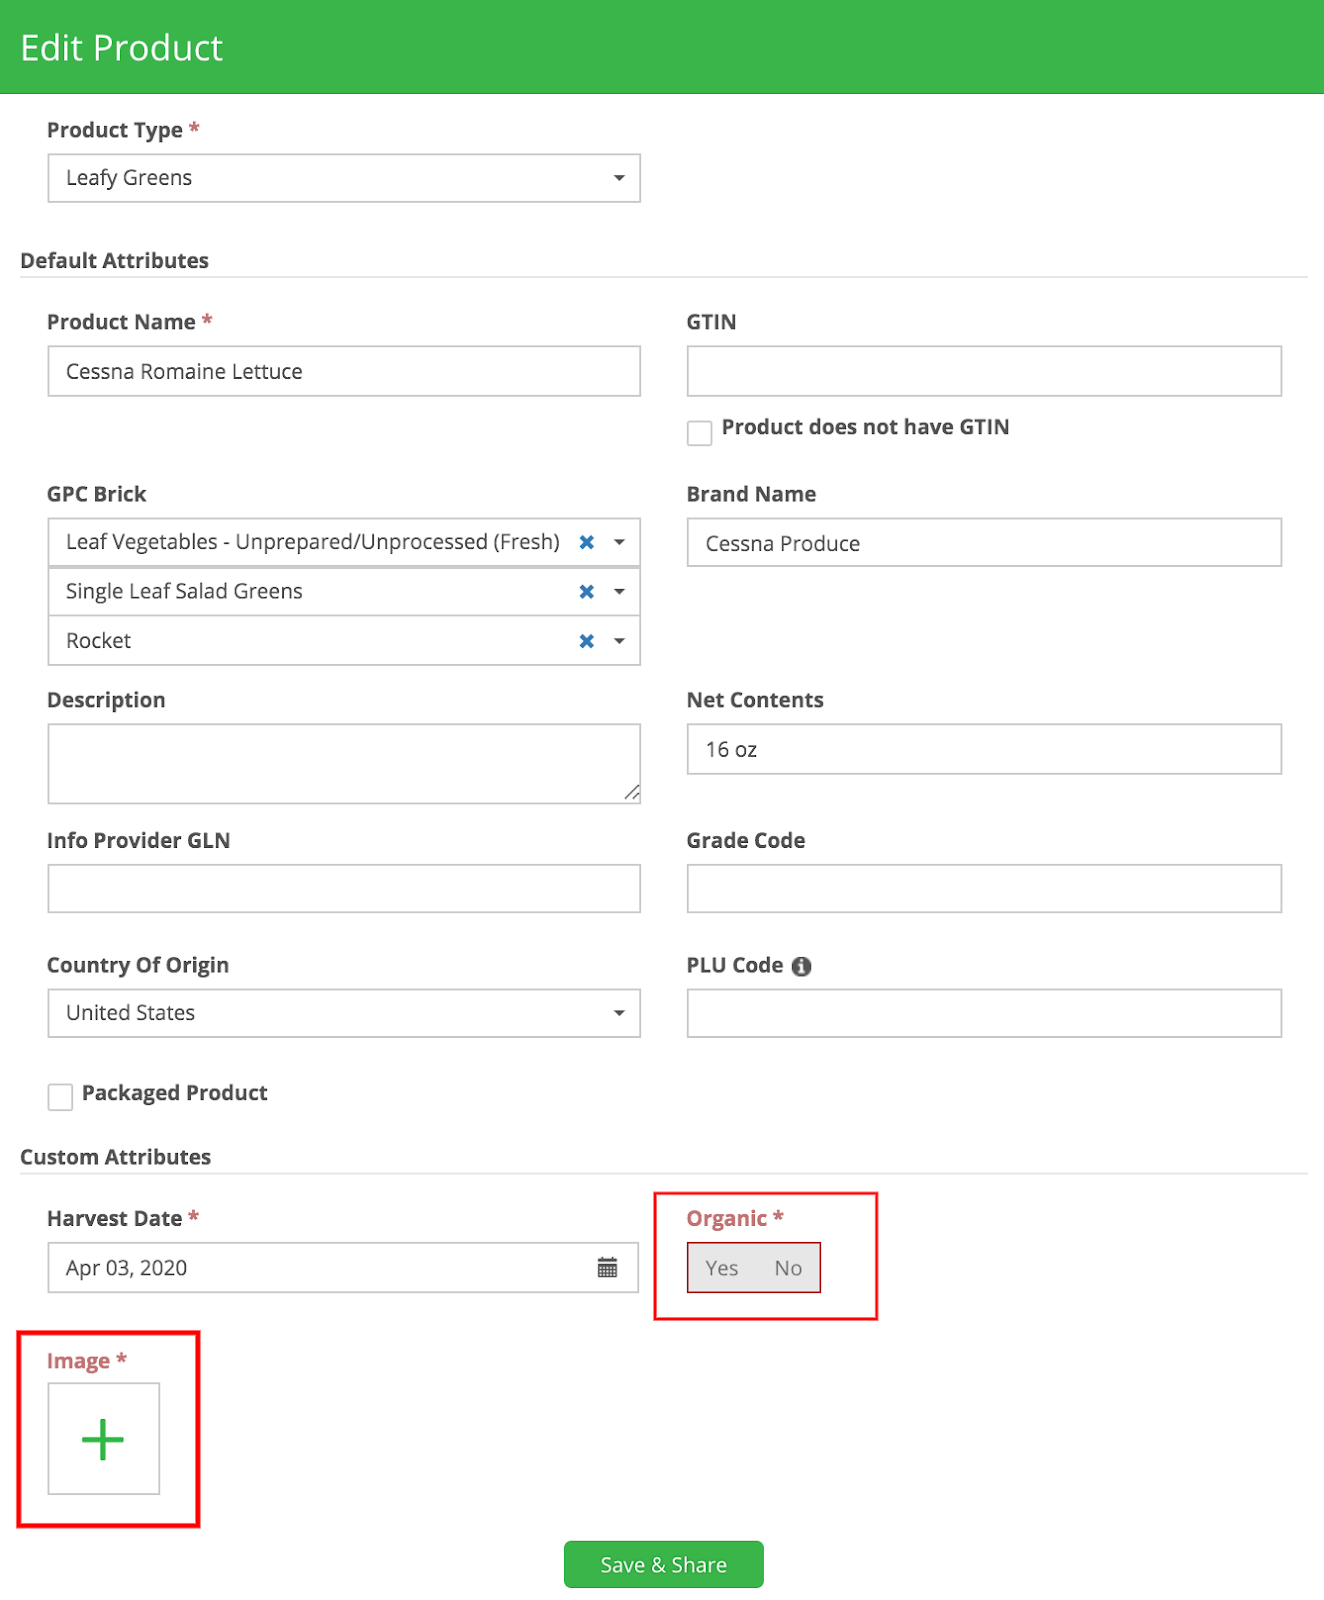Click into the Description text area
Screen dimensions: 1324x1600
pos(344,764)
